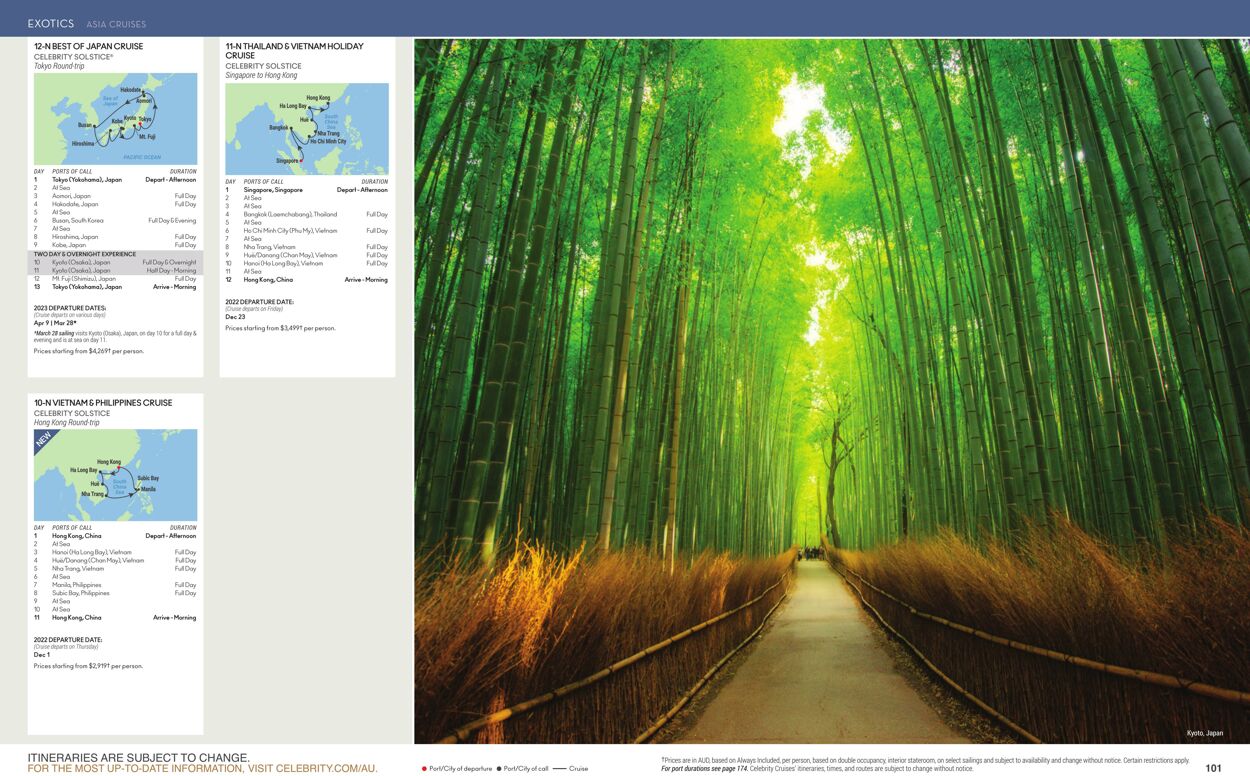Click the page number 101
Screen dimensions: 1250x776
[x=1213, y=768]
